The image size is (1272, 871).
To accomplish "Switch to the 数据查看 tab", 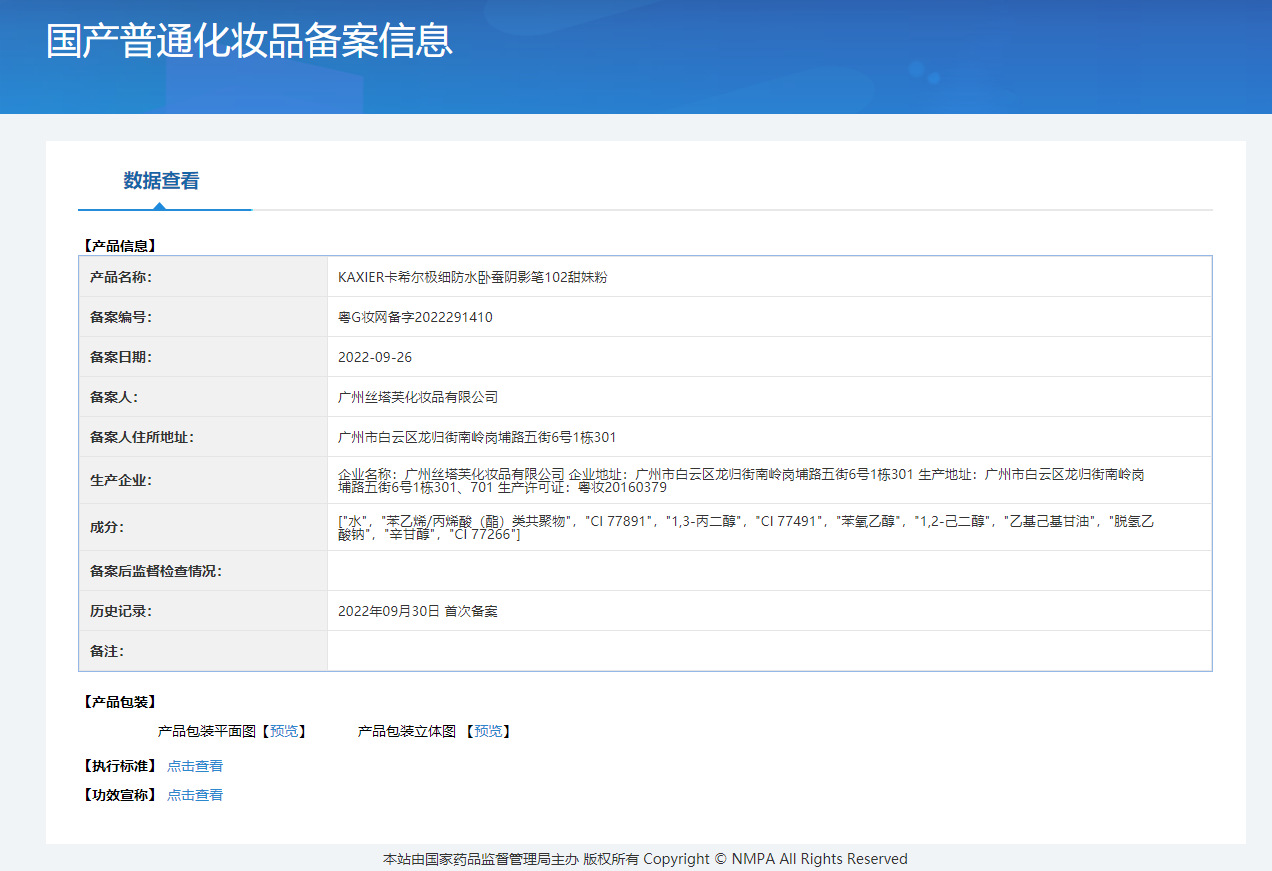I will pos(161,181).
